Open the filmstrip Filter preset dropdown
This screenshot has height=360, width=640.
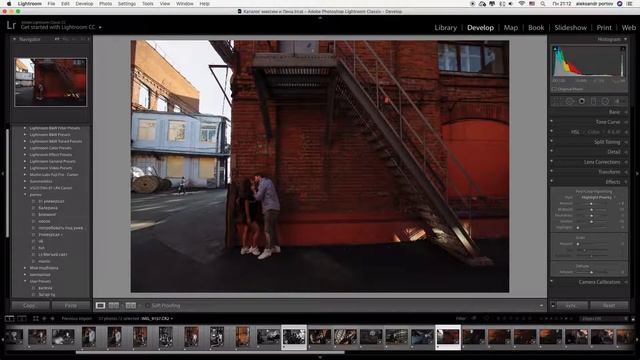[x=603, y=318]
